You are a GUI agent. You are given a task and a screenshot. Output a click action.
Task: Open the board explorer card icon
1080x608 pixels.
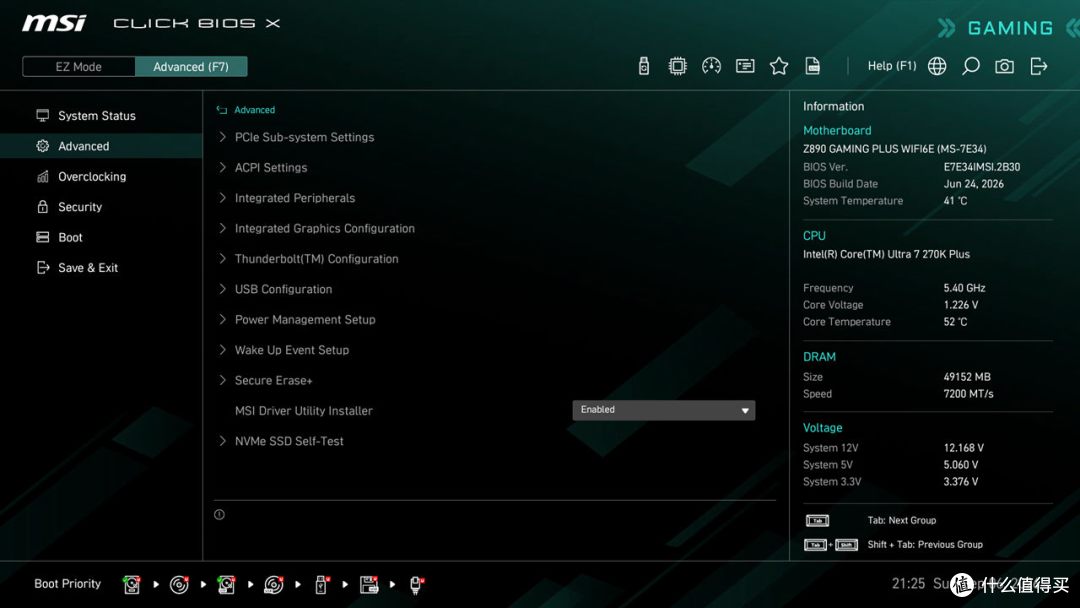pos(745,66)
